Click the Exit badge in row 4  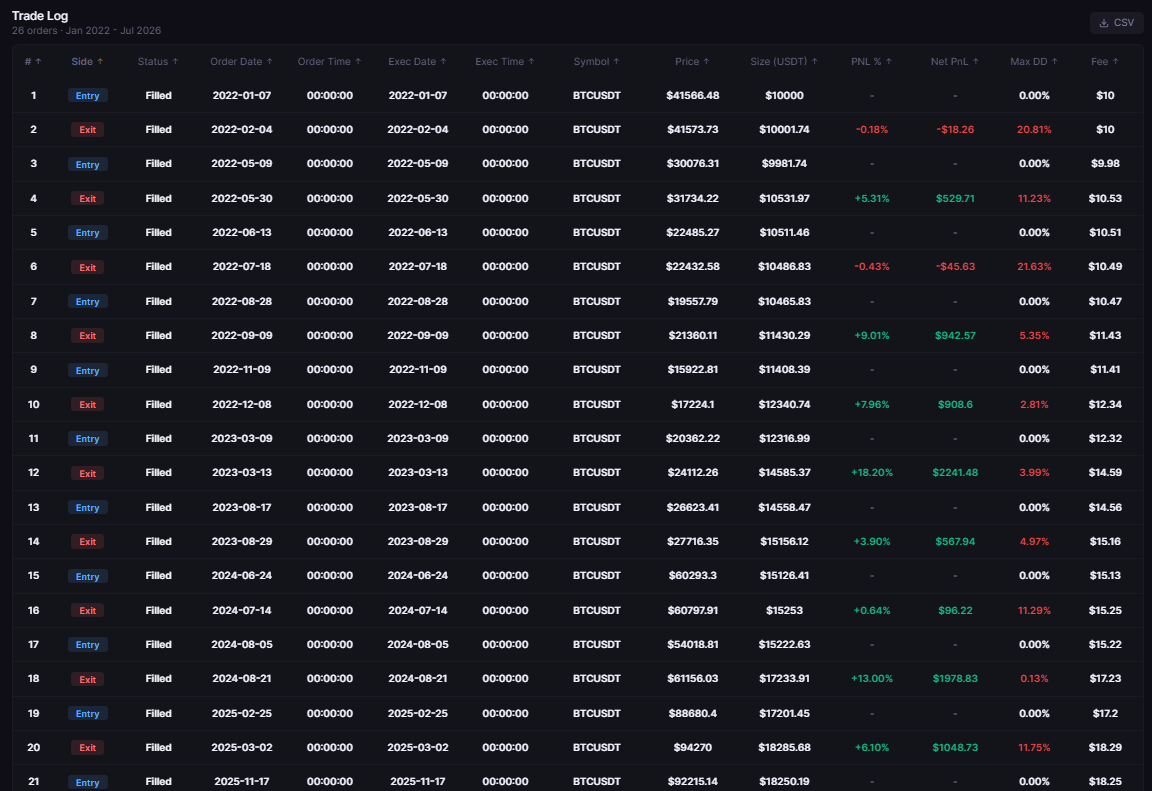pos(87,198)
